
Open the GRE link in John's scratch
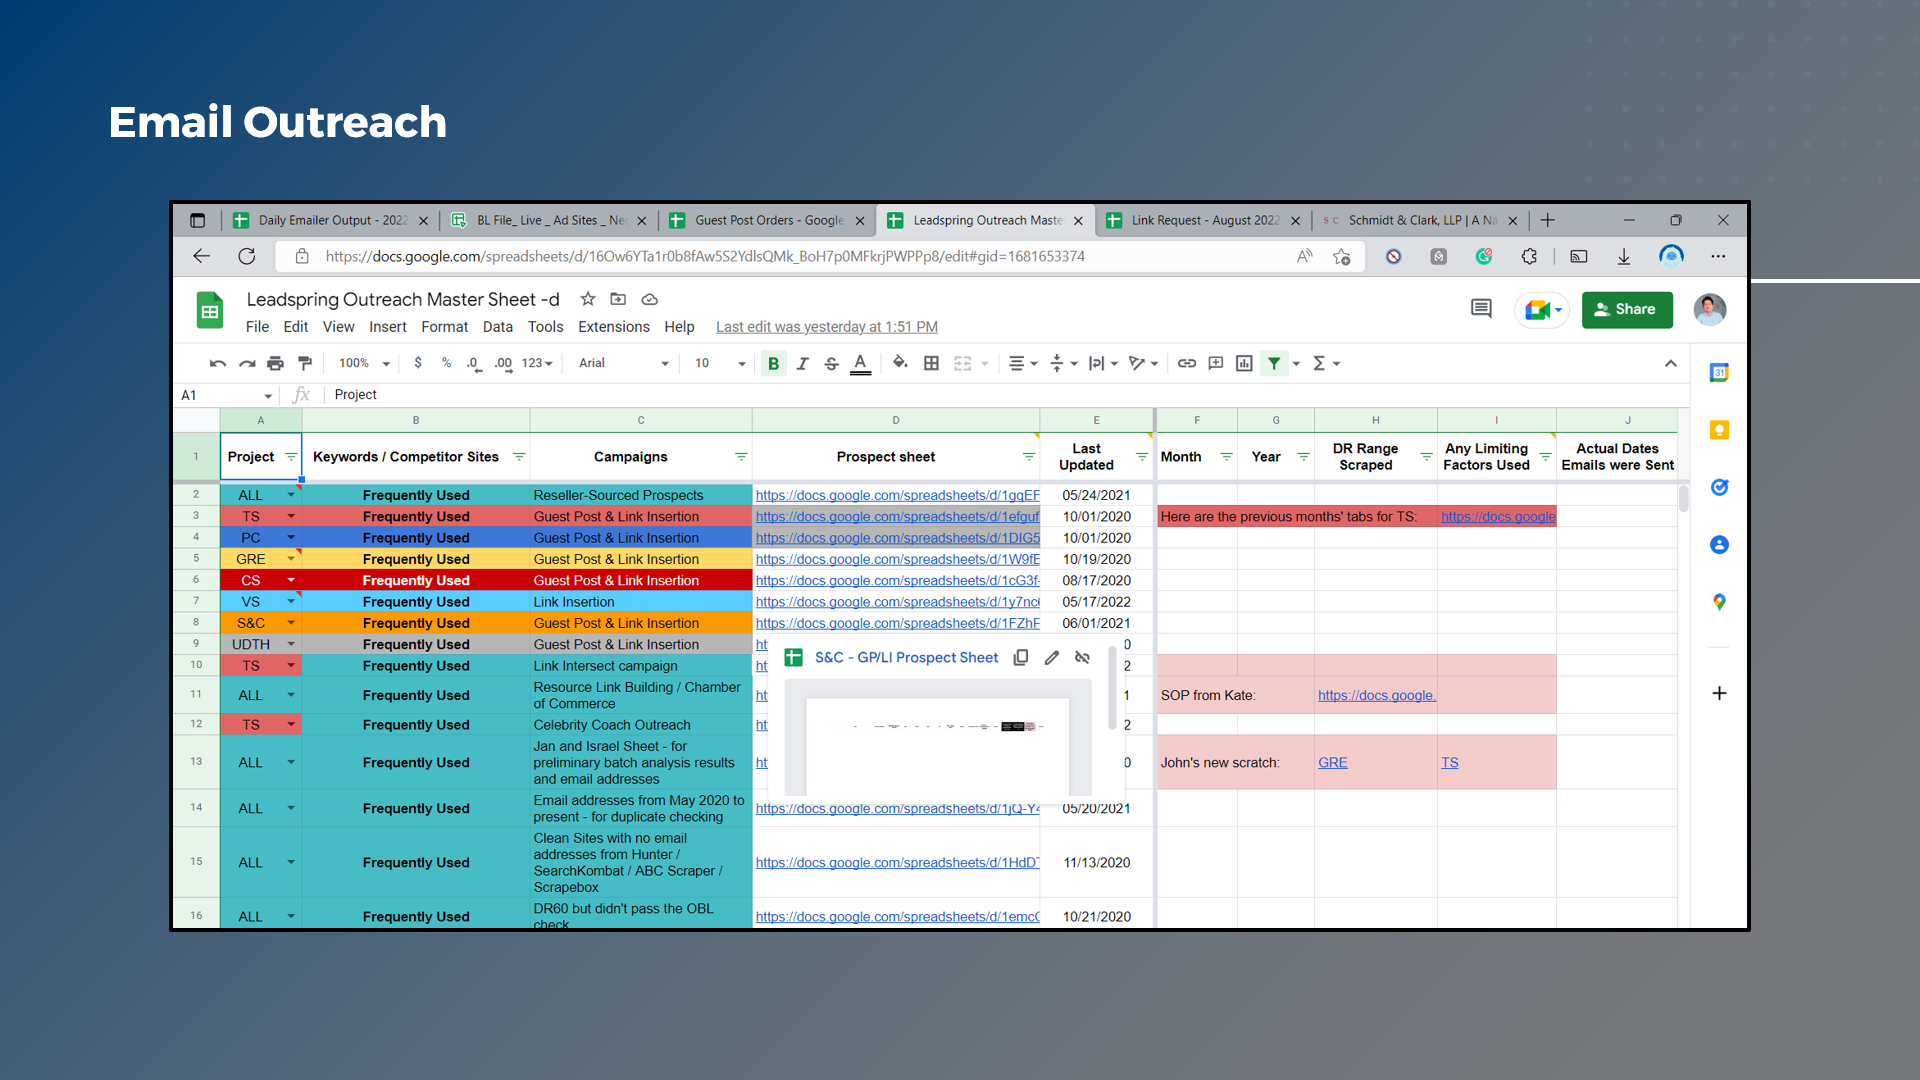click(x=1332, y=762)
